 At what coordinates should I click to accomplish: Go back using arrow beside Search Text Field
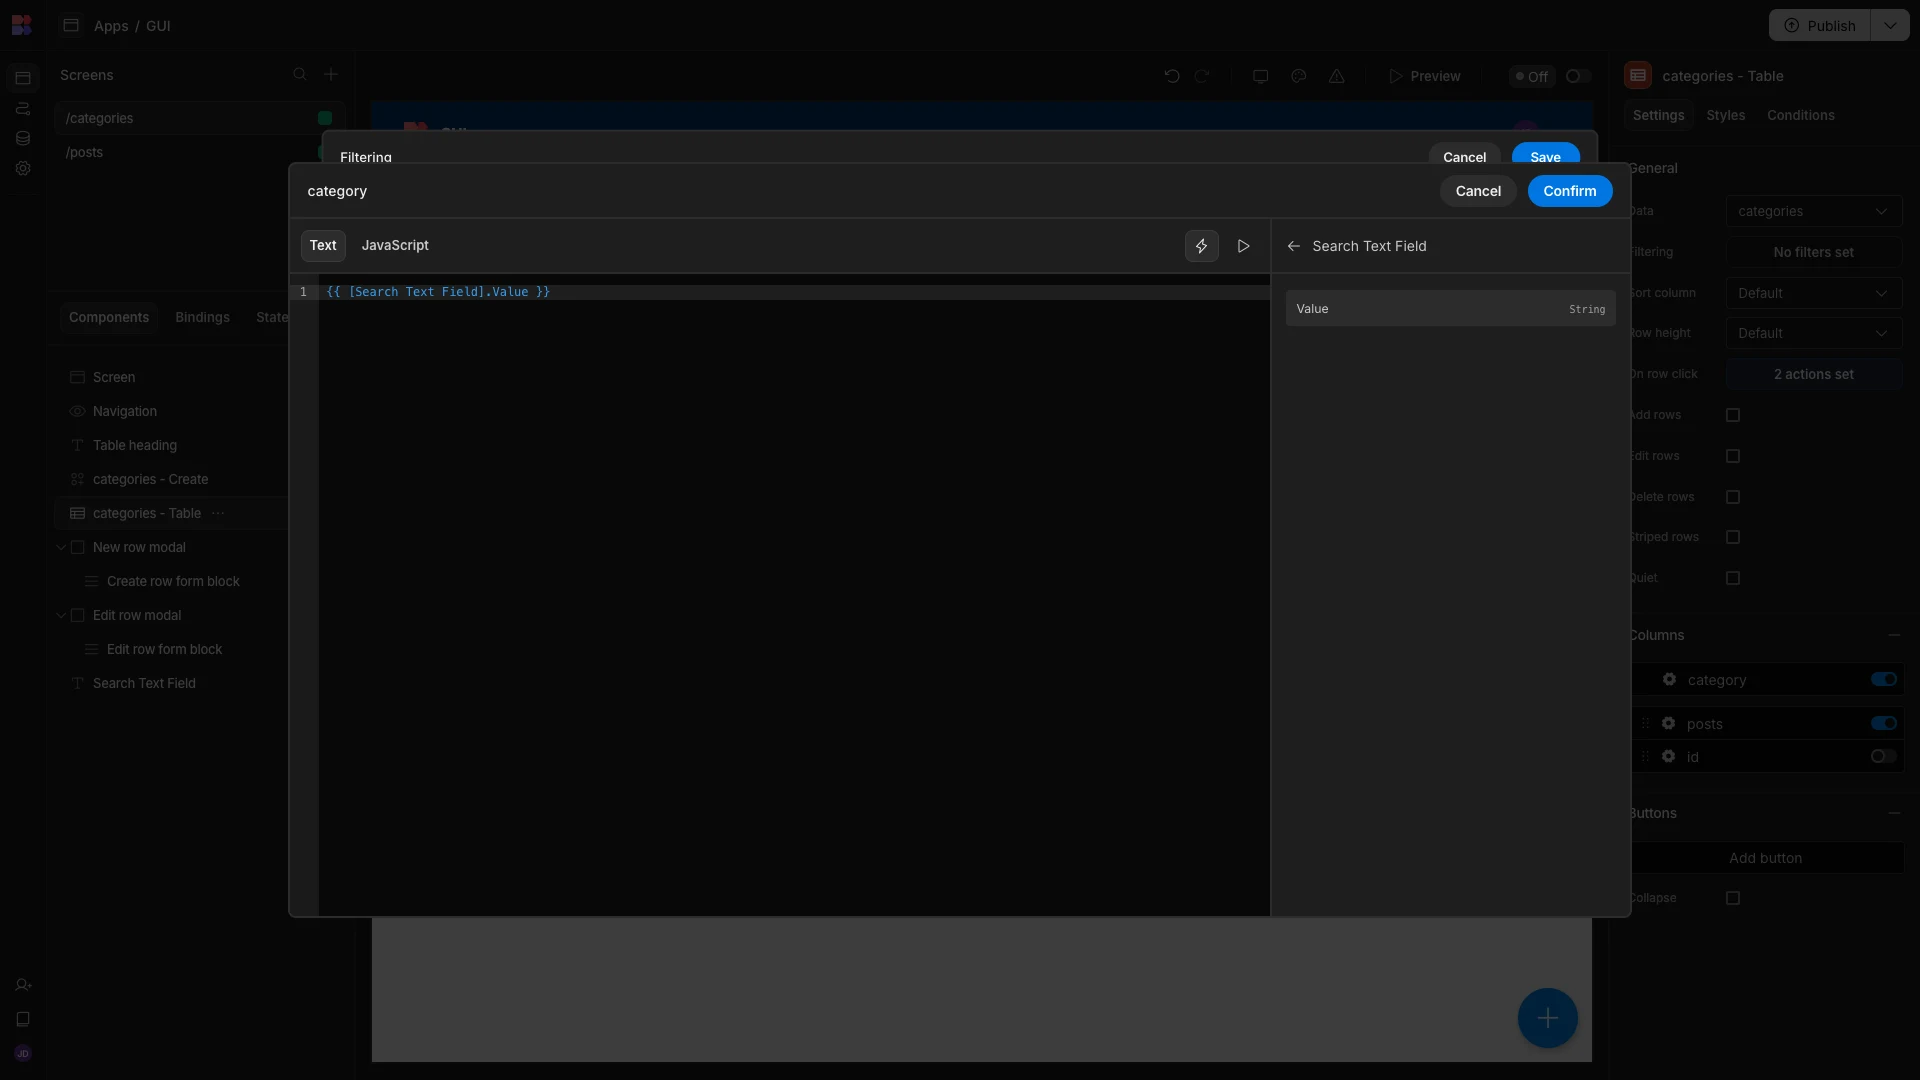1293,246
